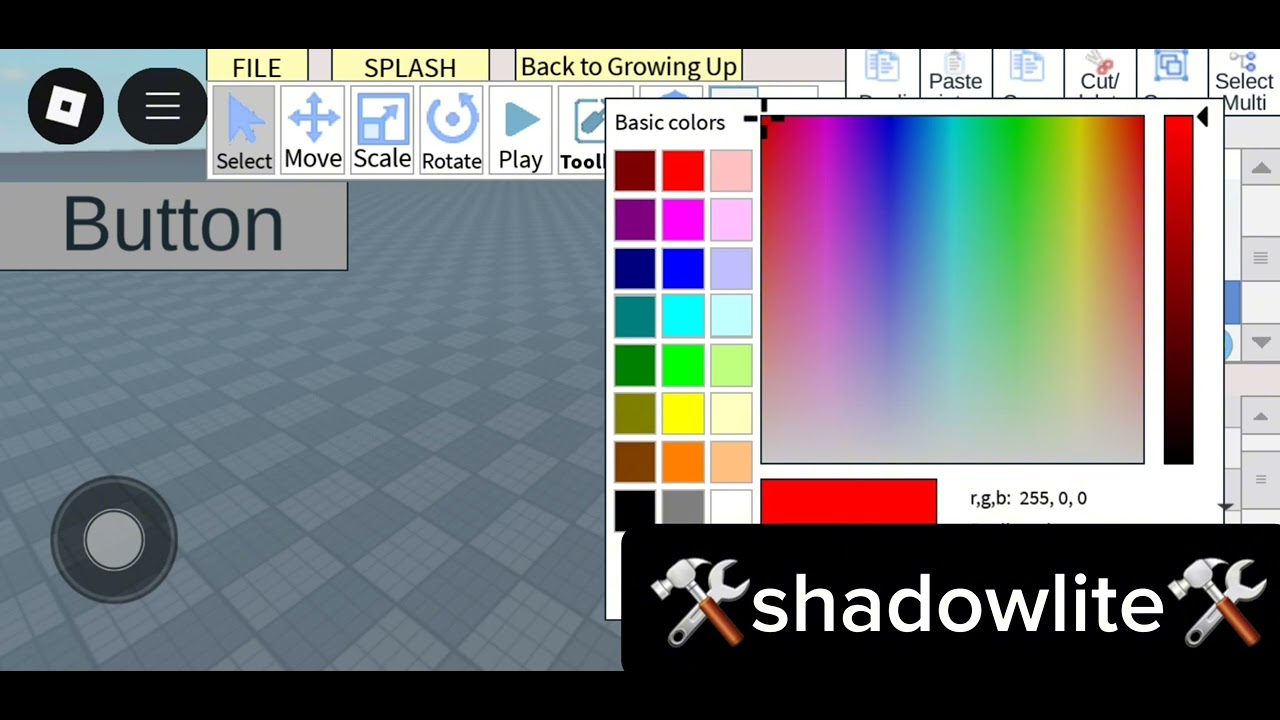1280x720 pixels.
Task: Click inside the rainbow hue-saturation field
Action: coord(952,289)
